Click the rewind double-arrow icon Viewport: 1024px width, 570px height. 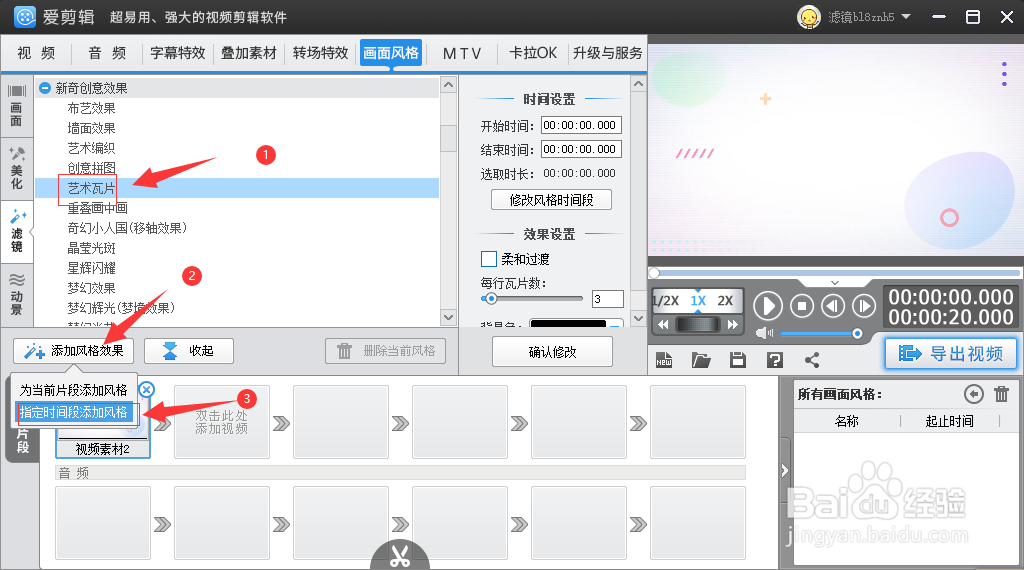(x=663, y=325)
